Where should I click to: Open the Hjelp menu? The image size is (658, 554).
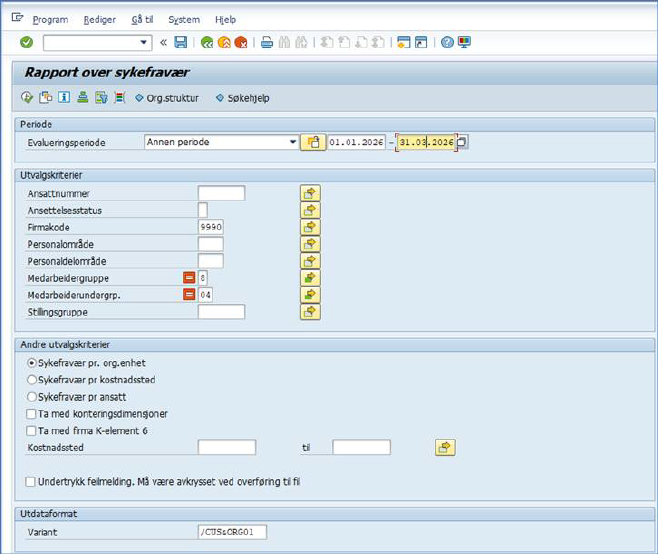click(x=225, y=20)
